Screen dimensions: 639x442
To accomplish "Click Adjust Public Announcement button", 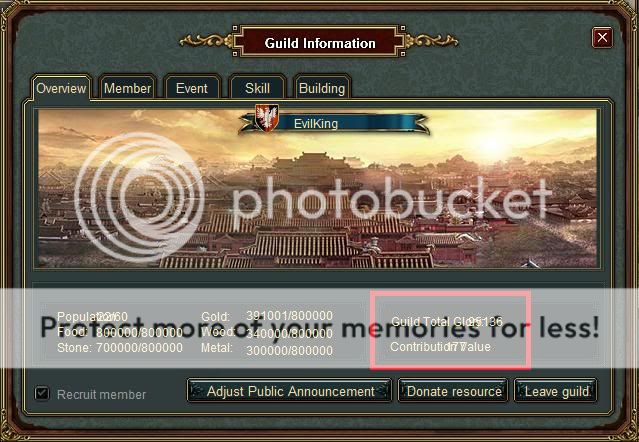I will pos(290,391).
